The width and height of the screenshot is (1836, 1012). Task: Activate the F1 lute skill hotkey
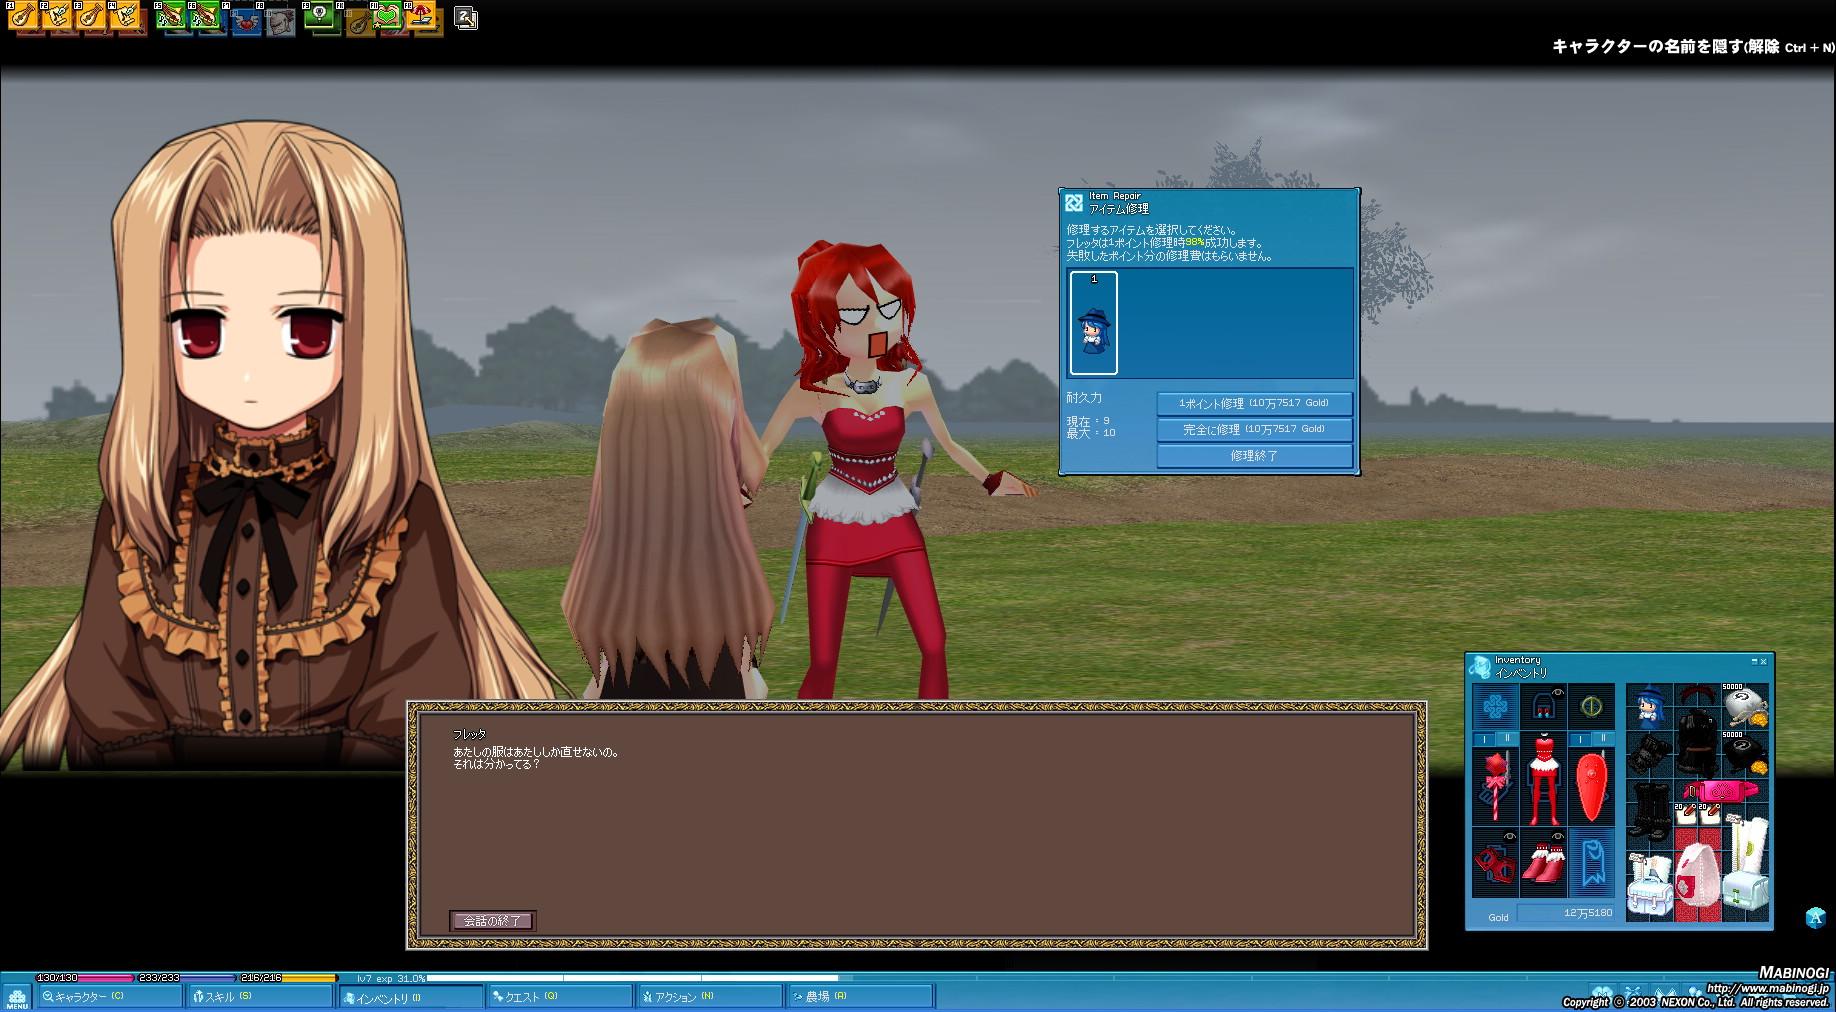[23, 17]
